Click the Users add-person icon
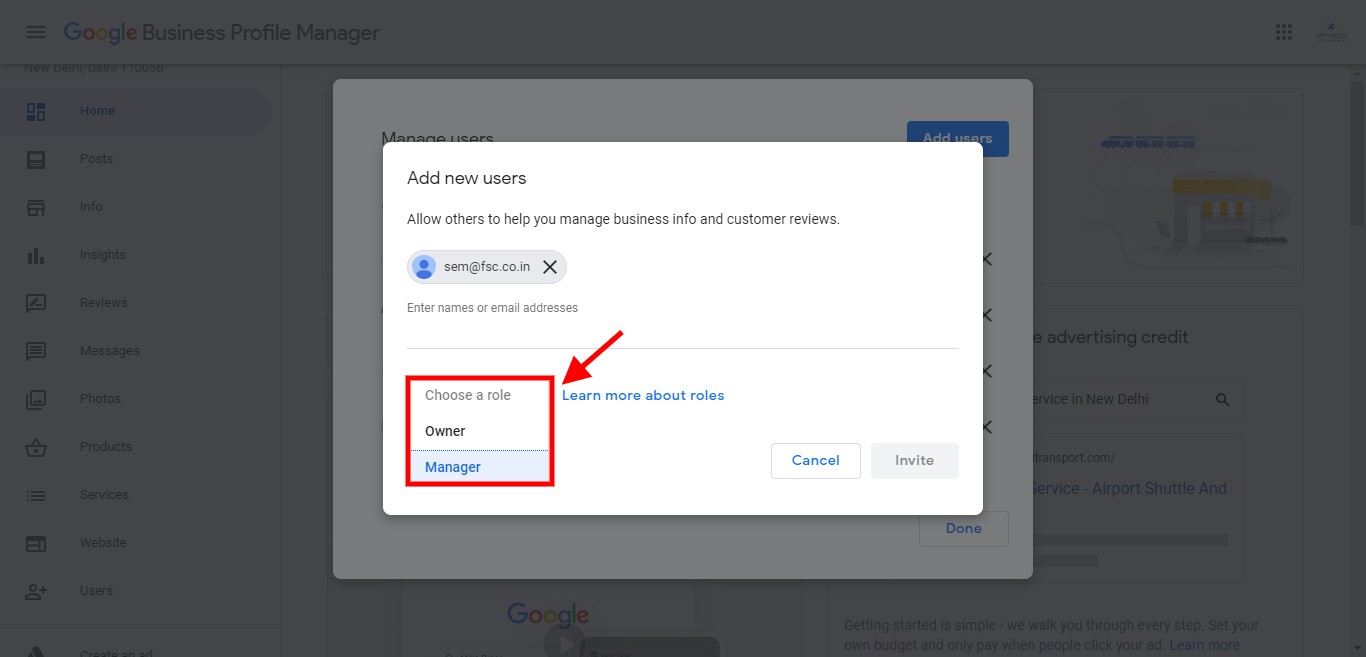This screenshot has width=1366, height=657. 36,591
